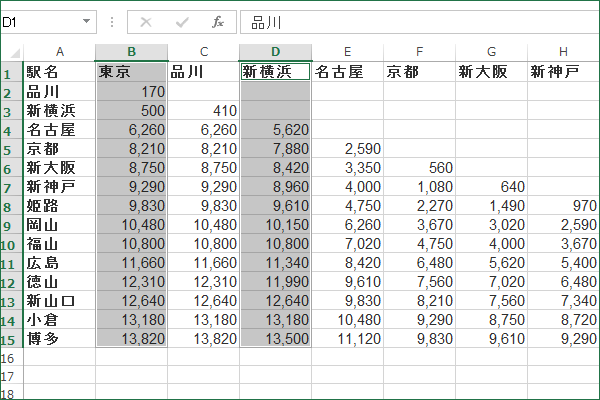Image resolution: width=600 pixels, height=400 pixels.
Task: Click cell H13 with value 7,340
Action: point(563,300)
